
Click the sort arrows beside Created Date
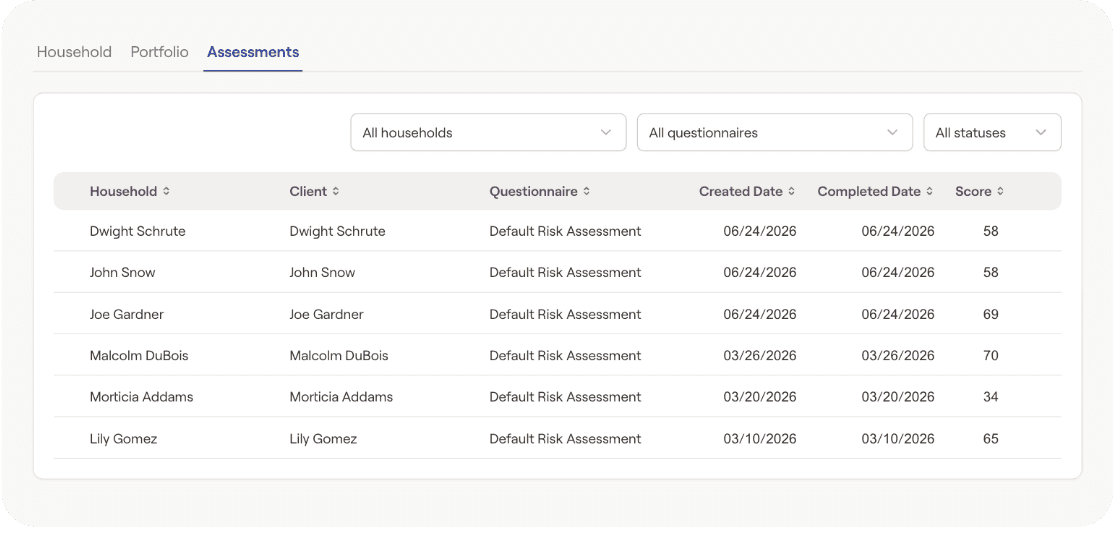tap(791, 191)
